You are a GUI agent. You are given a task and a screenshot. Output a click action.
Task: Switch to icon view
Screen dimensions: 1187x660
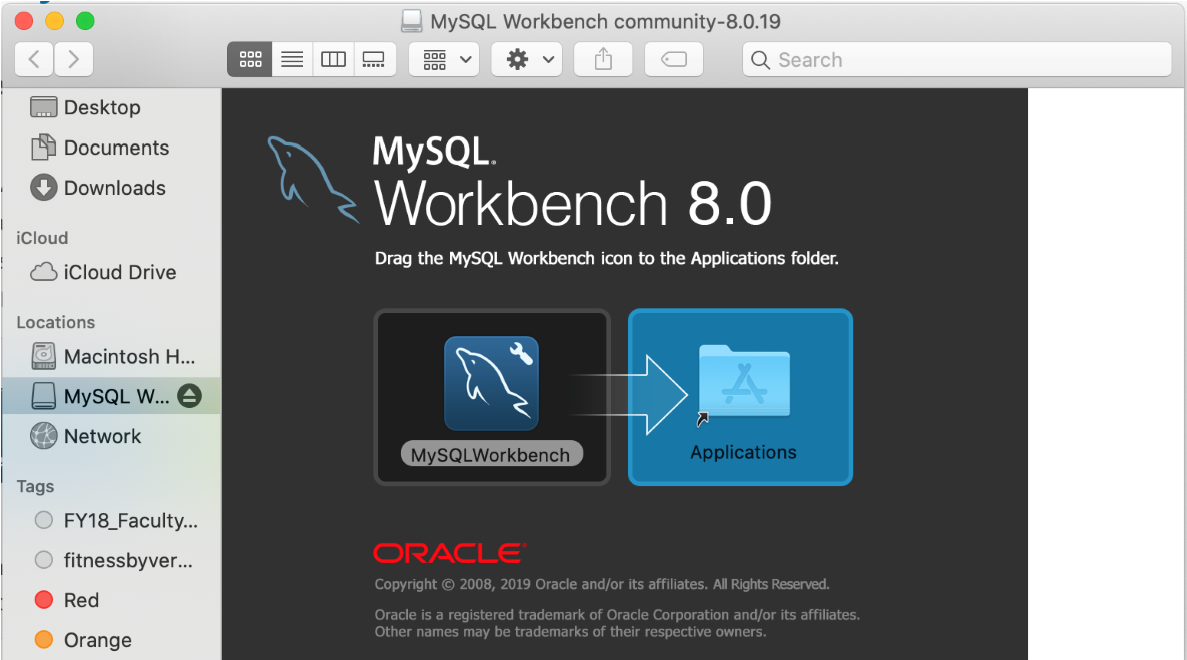(x=249, y=59)
